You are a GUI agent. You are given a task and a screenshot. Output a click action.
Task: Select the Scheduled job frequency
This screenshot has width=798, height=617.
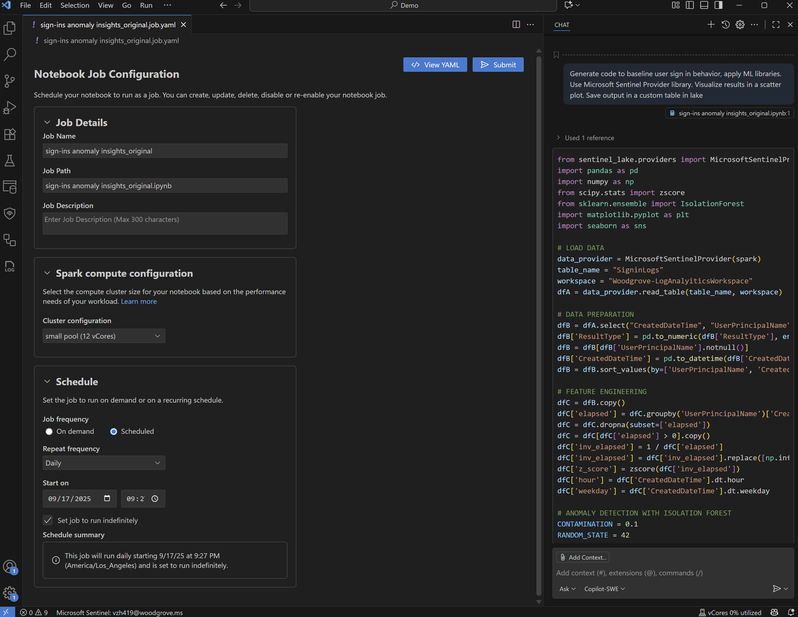click(x=113, y=431)
